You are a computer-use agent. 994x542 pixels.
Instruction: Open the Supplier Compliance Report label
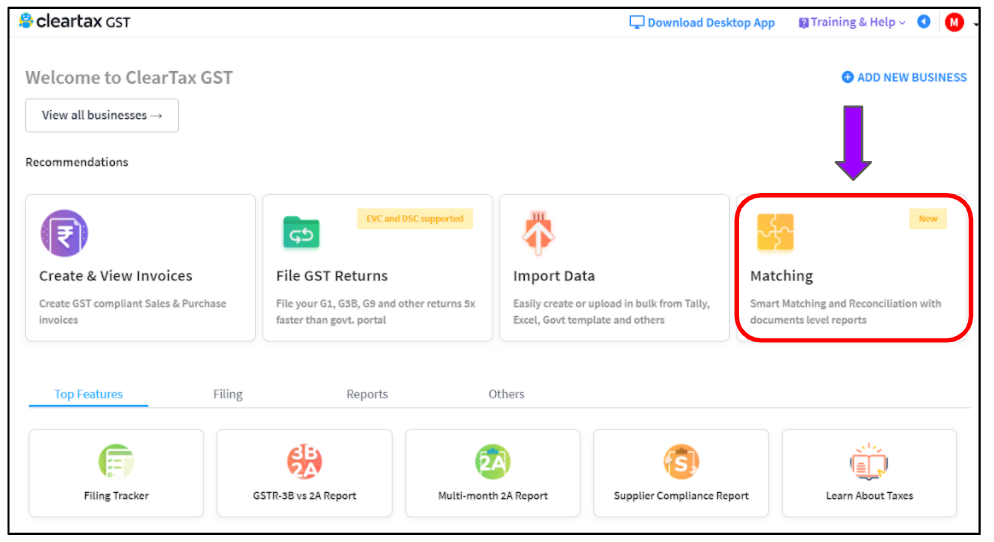tap(681, 496)
